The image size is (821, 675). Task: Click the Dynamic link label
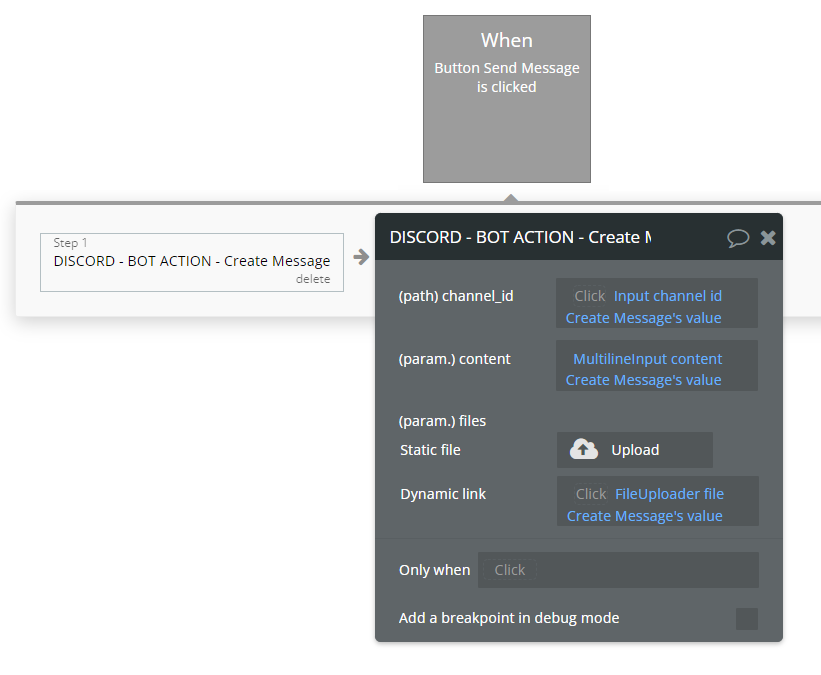[443, 494]
